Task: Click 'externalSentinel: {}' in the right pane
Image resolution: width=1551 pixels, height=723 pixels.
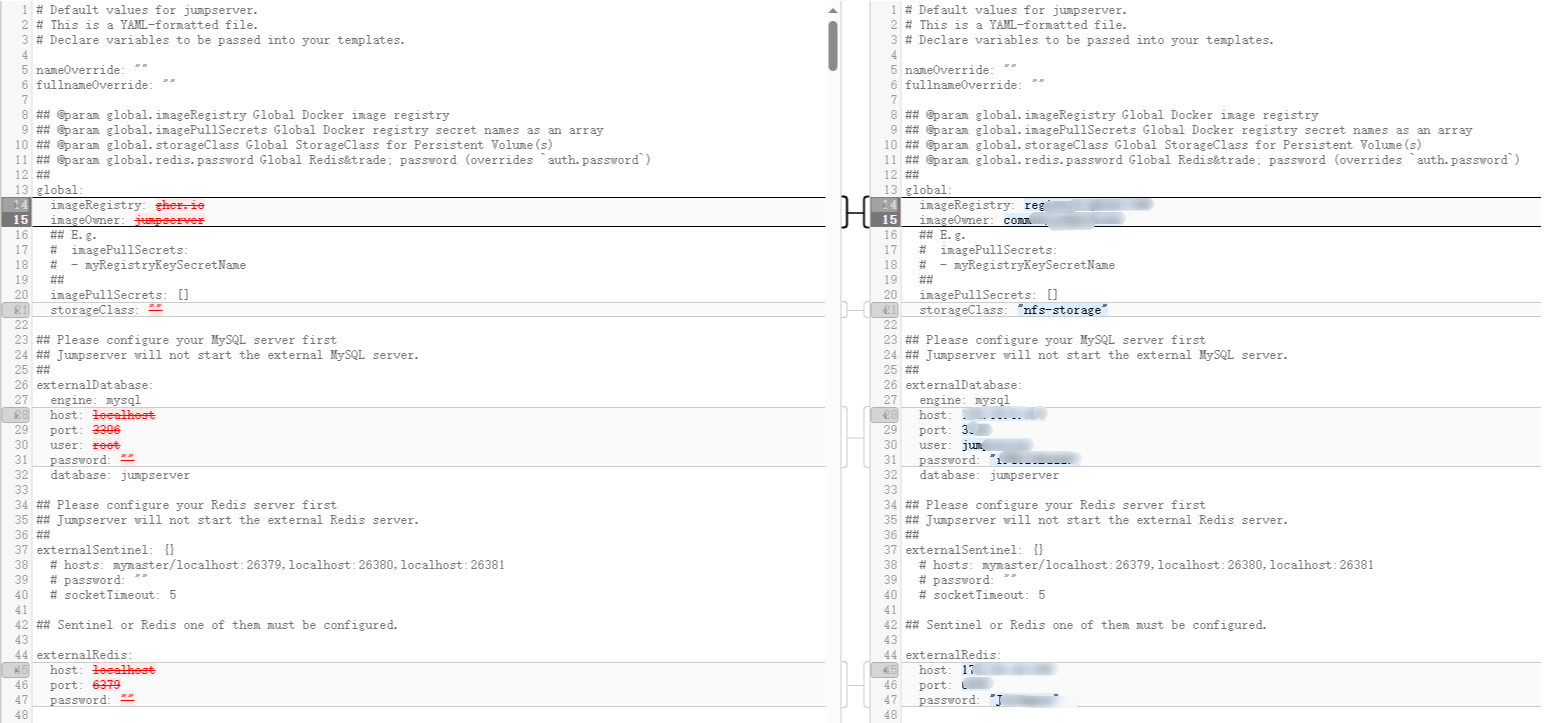Action: coord(975,550)
